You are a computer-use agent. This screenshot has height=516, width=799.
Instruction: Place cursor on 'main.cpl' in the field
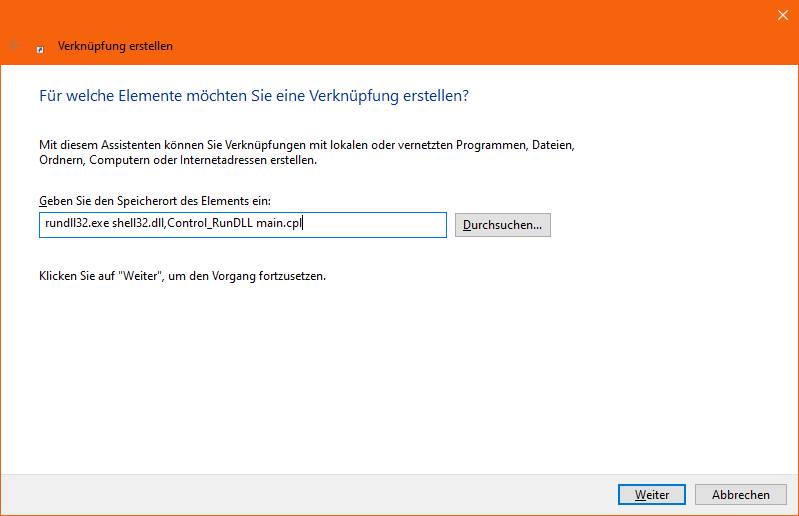click(x=278, y=224)
